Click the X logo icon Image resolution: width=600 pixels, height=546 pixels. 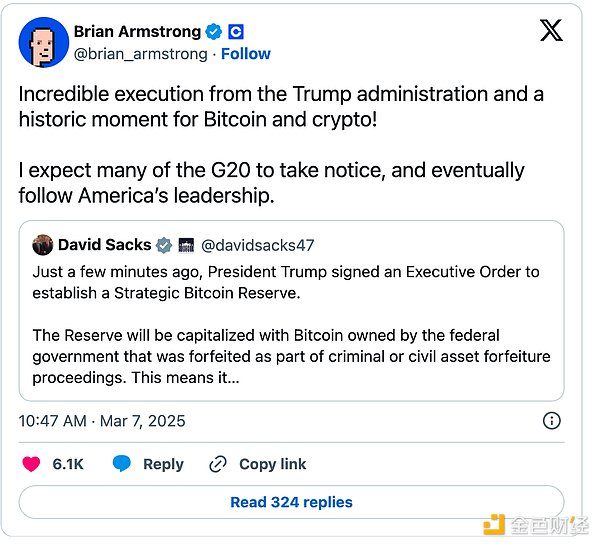point(551,32)
